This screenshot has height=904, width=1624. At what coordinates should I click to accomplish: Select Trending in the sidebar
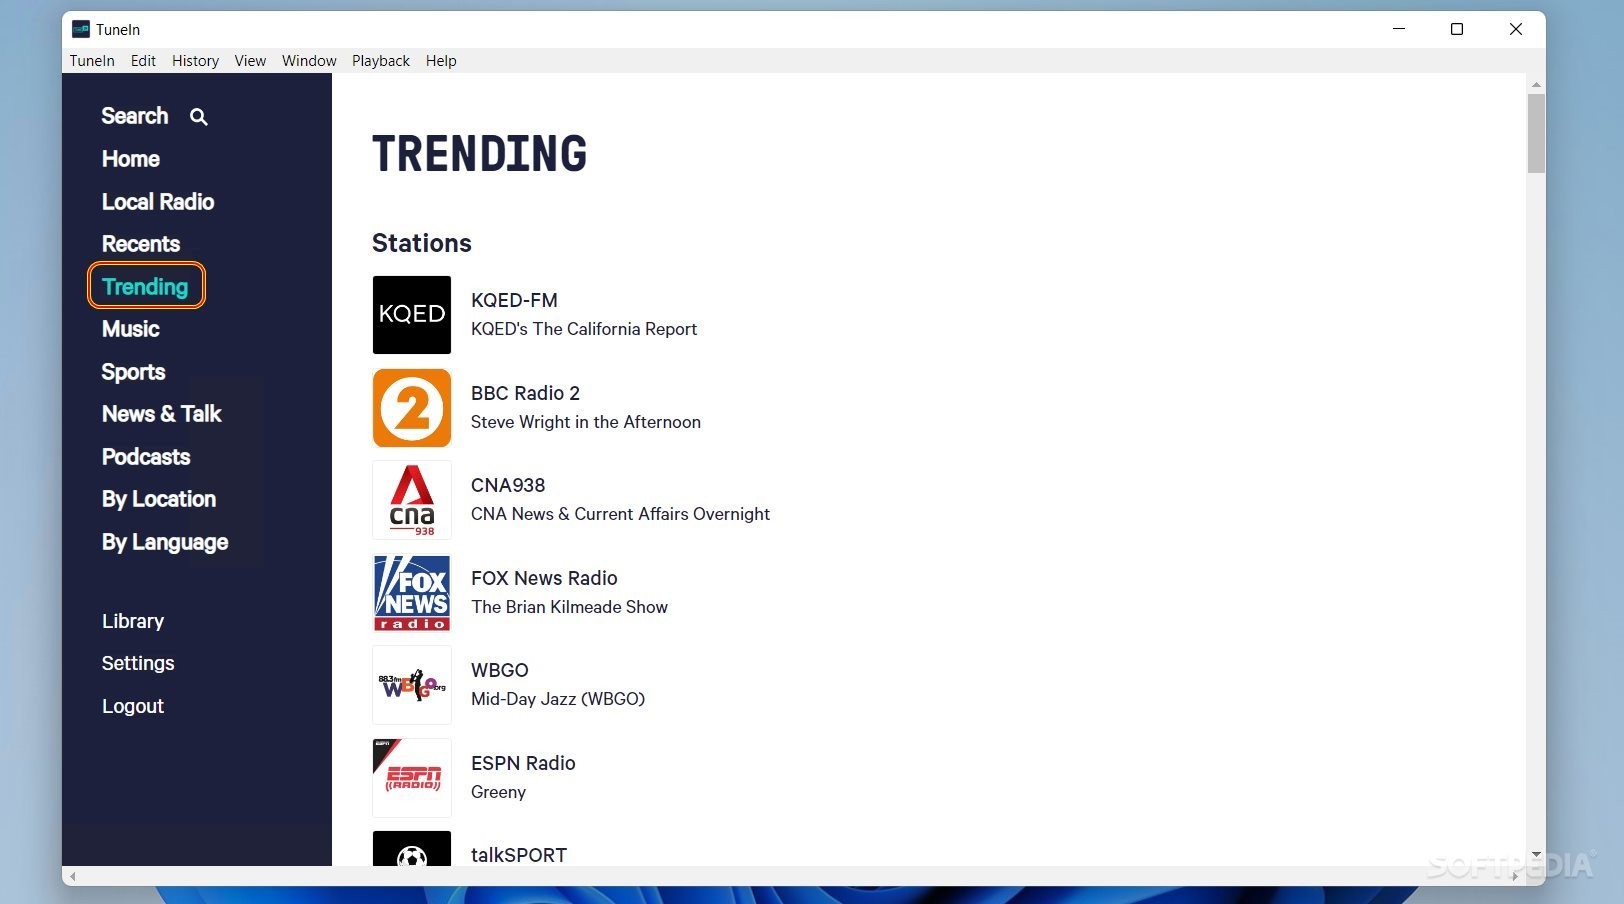pyautogui.click(x=146, y=286)
